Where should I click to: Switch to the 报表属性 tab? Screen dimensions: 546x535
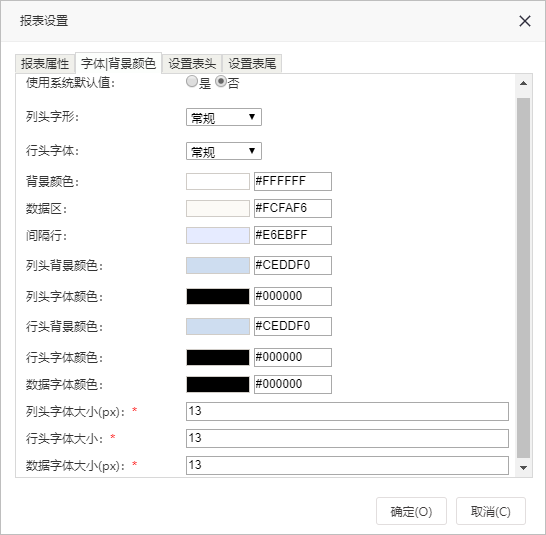(45, 64)
